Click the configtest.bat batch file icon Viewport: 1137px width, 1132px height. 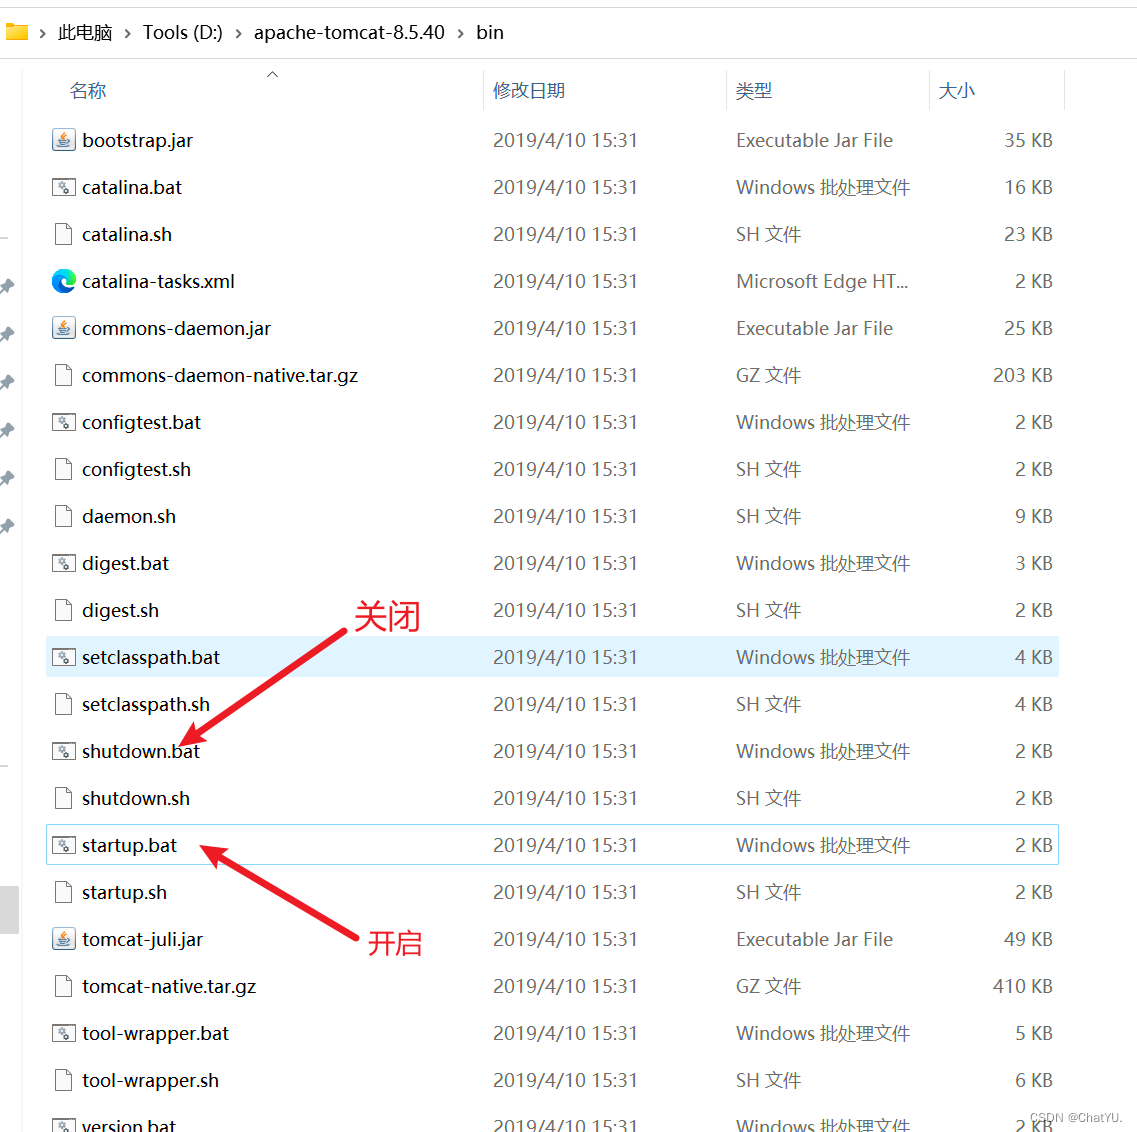point(64,422)
